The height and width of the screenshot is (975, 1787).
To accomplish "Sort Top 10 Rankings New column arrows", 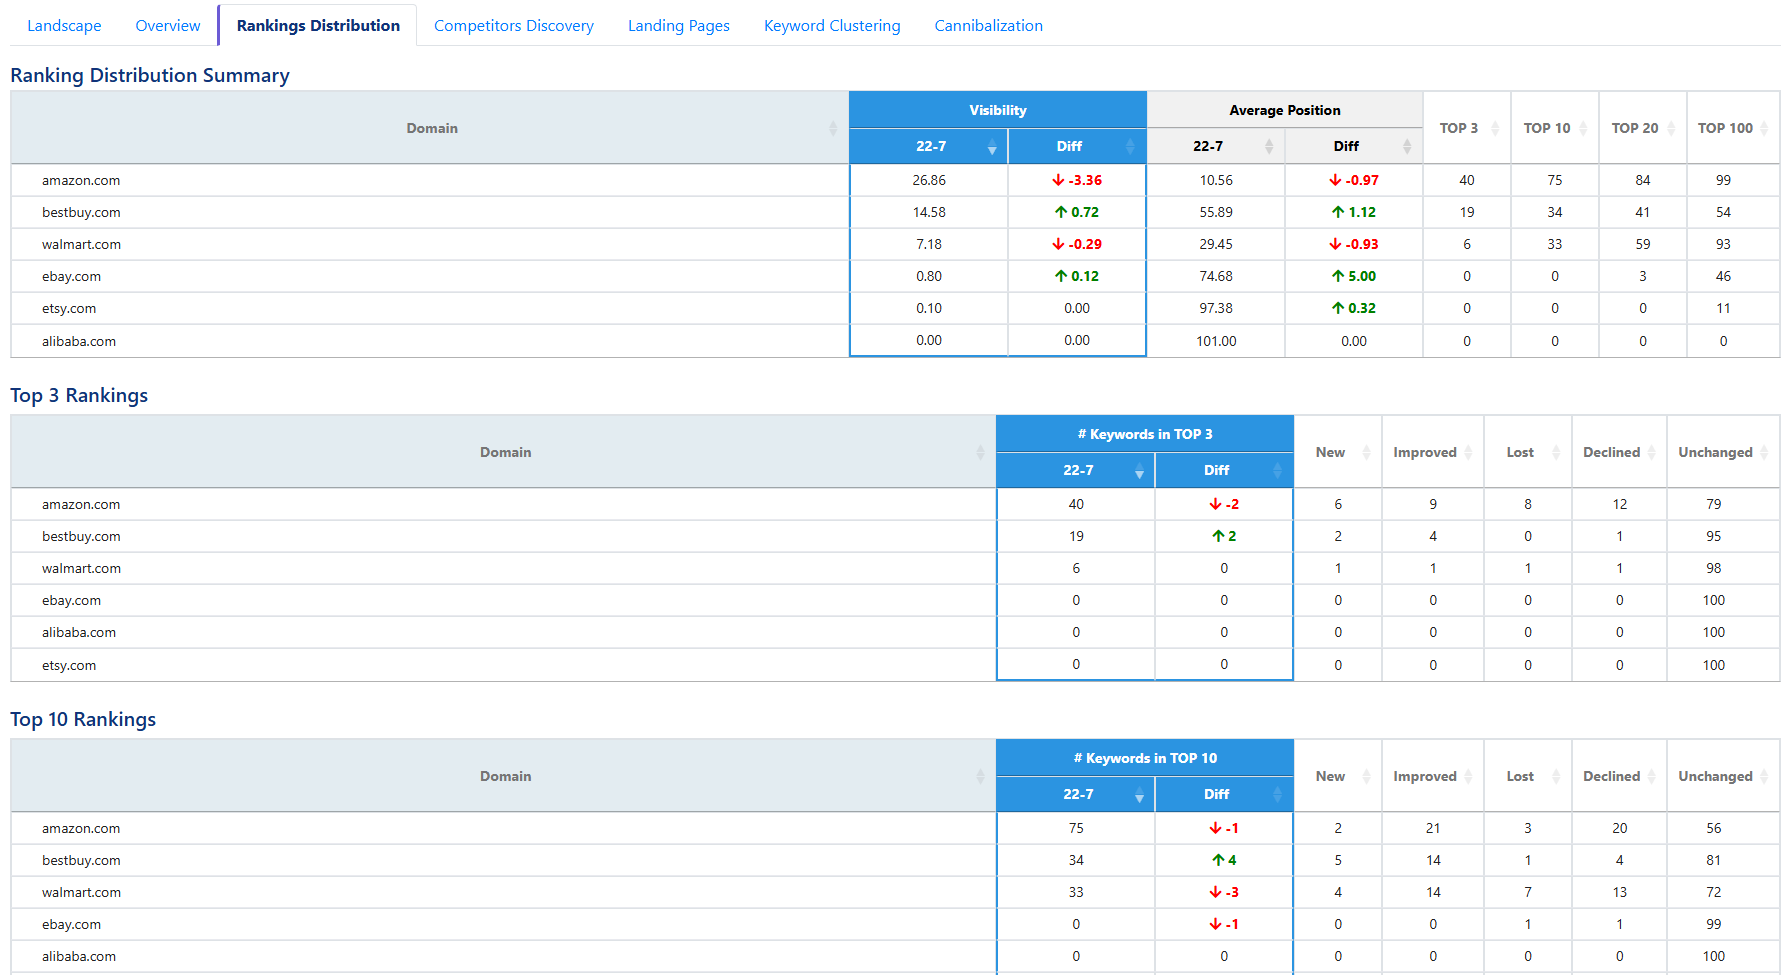I will pos(1366,776).
